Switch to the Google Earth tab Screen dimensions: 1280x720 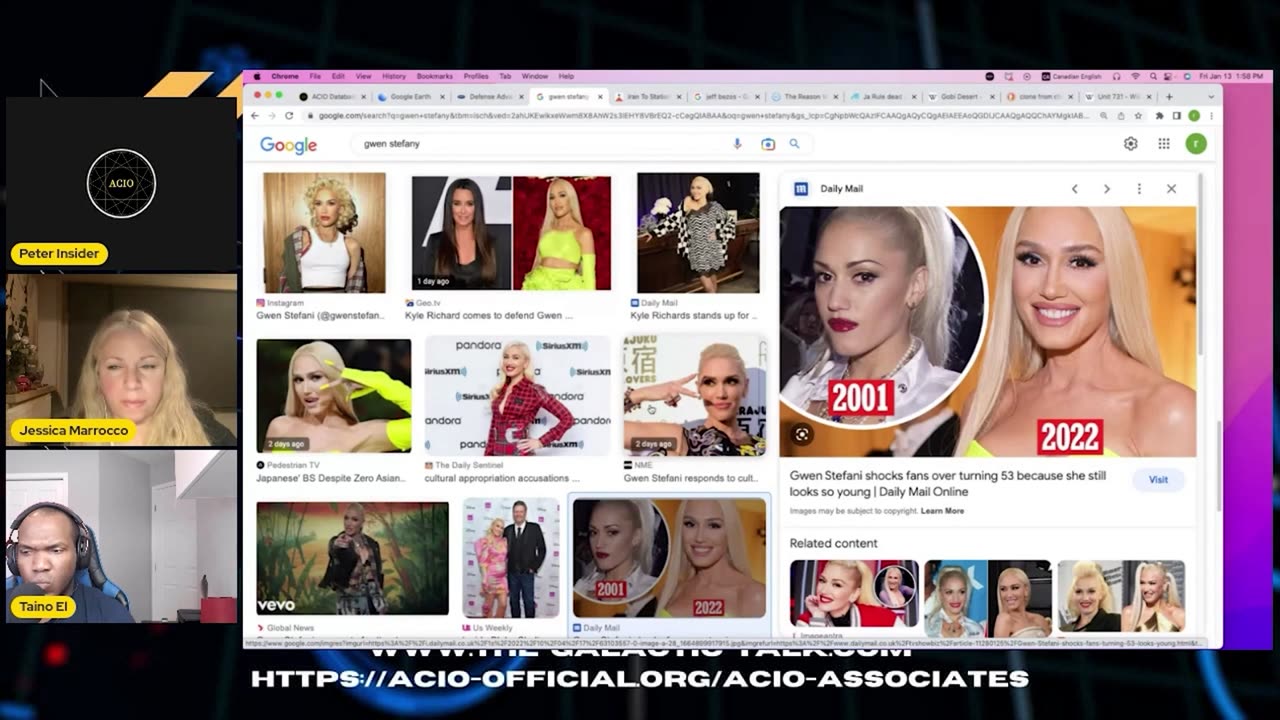pos(410,97)
